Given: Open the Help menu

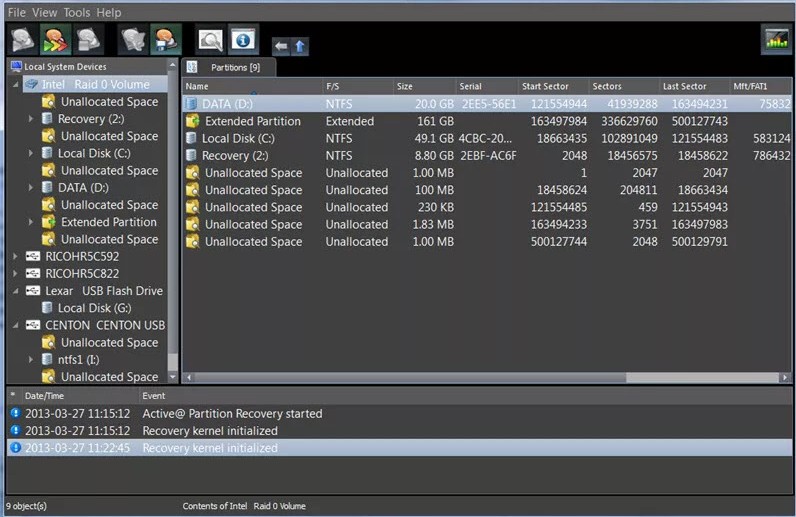Looking at the screenshot, I should tap(109, 13).
